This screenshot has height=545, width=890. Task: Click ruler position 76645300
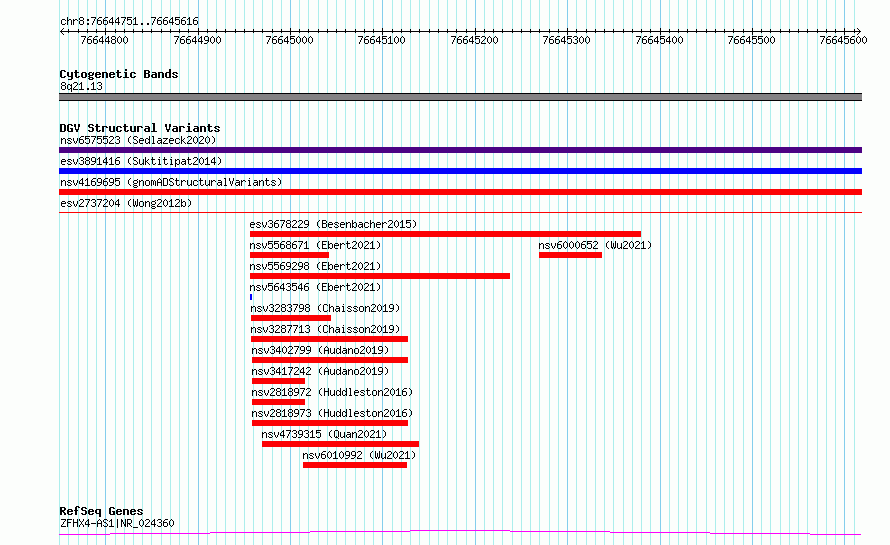(x=566, y=40)
